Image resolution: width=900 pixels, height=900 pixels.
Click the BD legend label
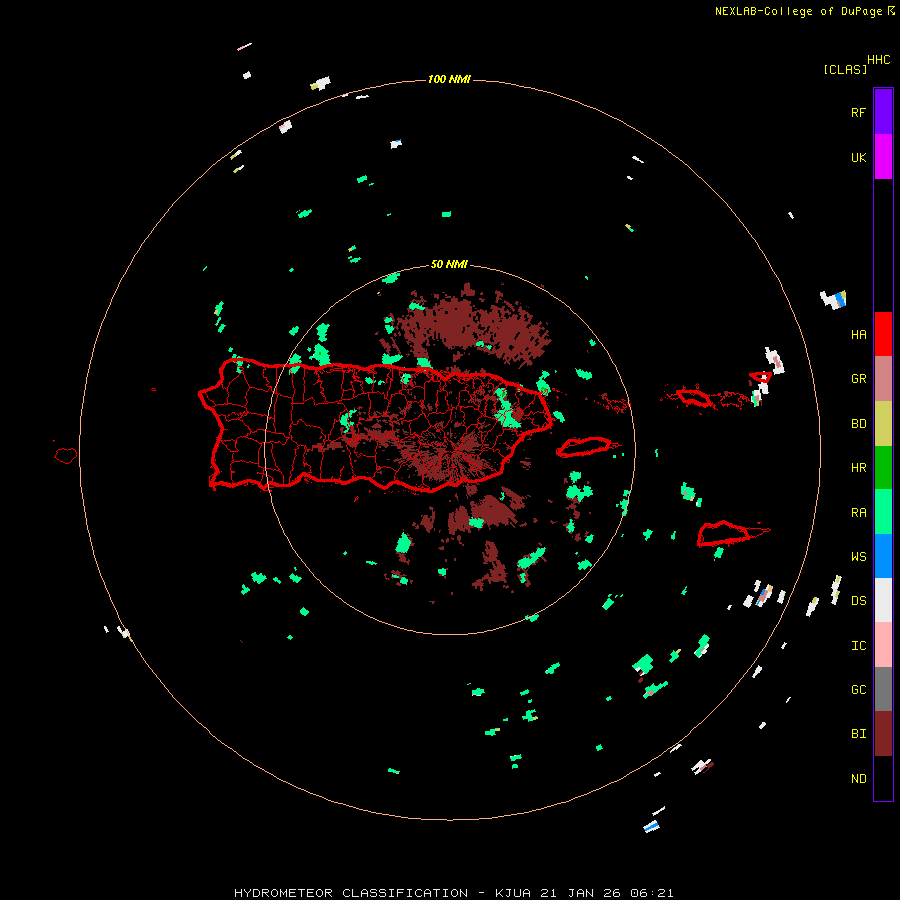(858, 424)
